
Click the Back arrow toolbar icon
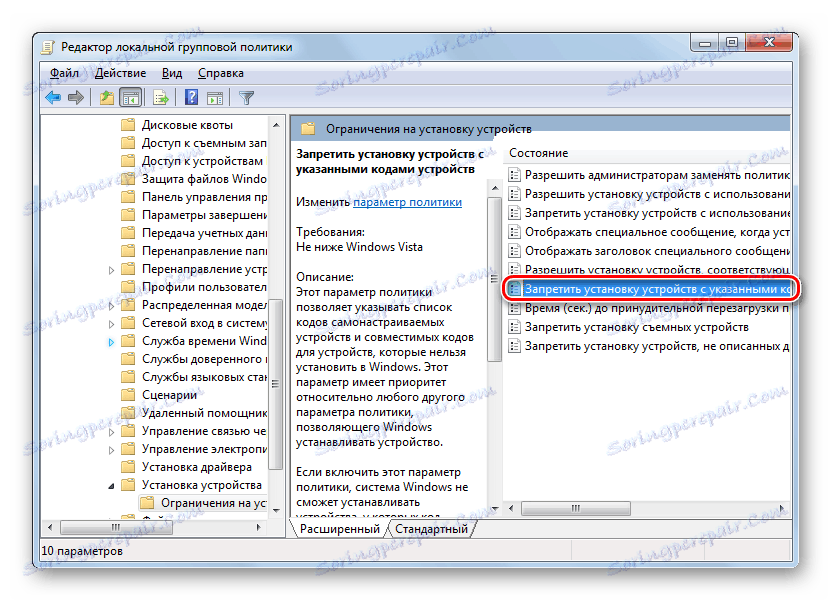point(53,98)
